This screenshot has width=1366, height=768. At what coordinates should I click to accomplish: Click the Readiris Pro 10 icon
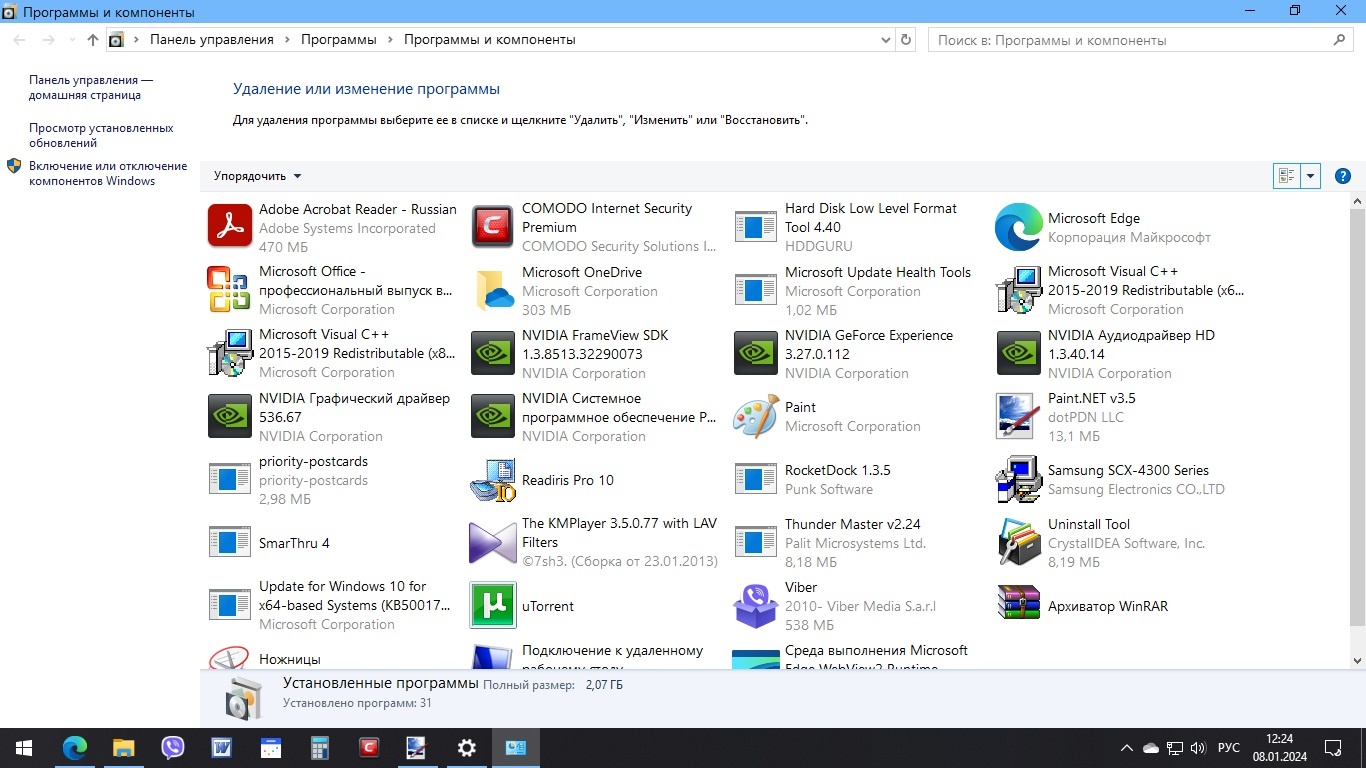493,480
